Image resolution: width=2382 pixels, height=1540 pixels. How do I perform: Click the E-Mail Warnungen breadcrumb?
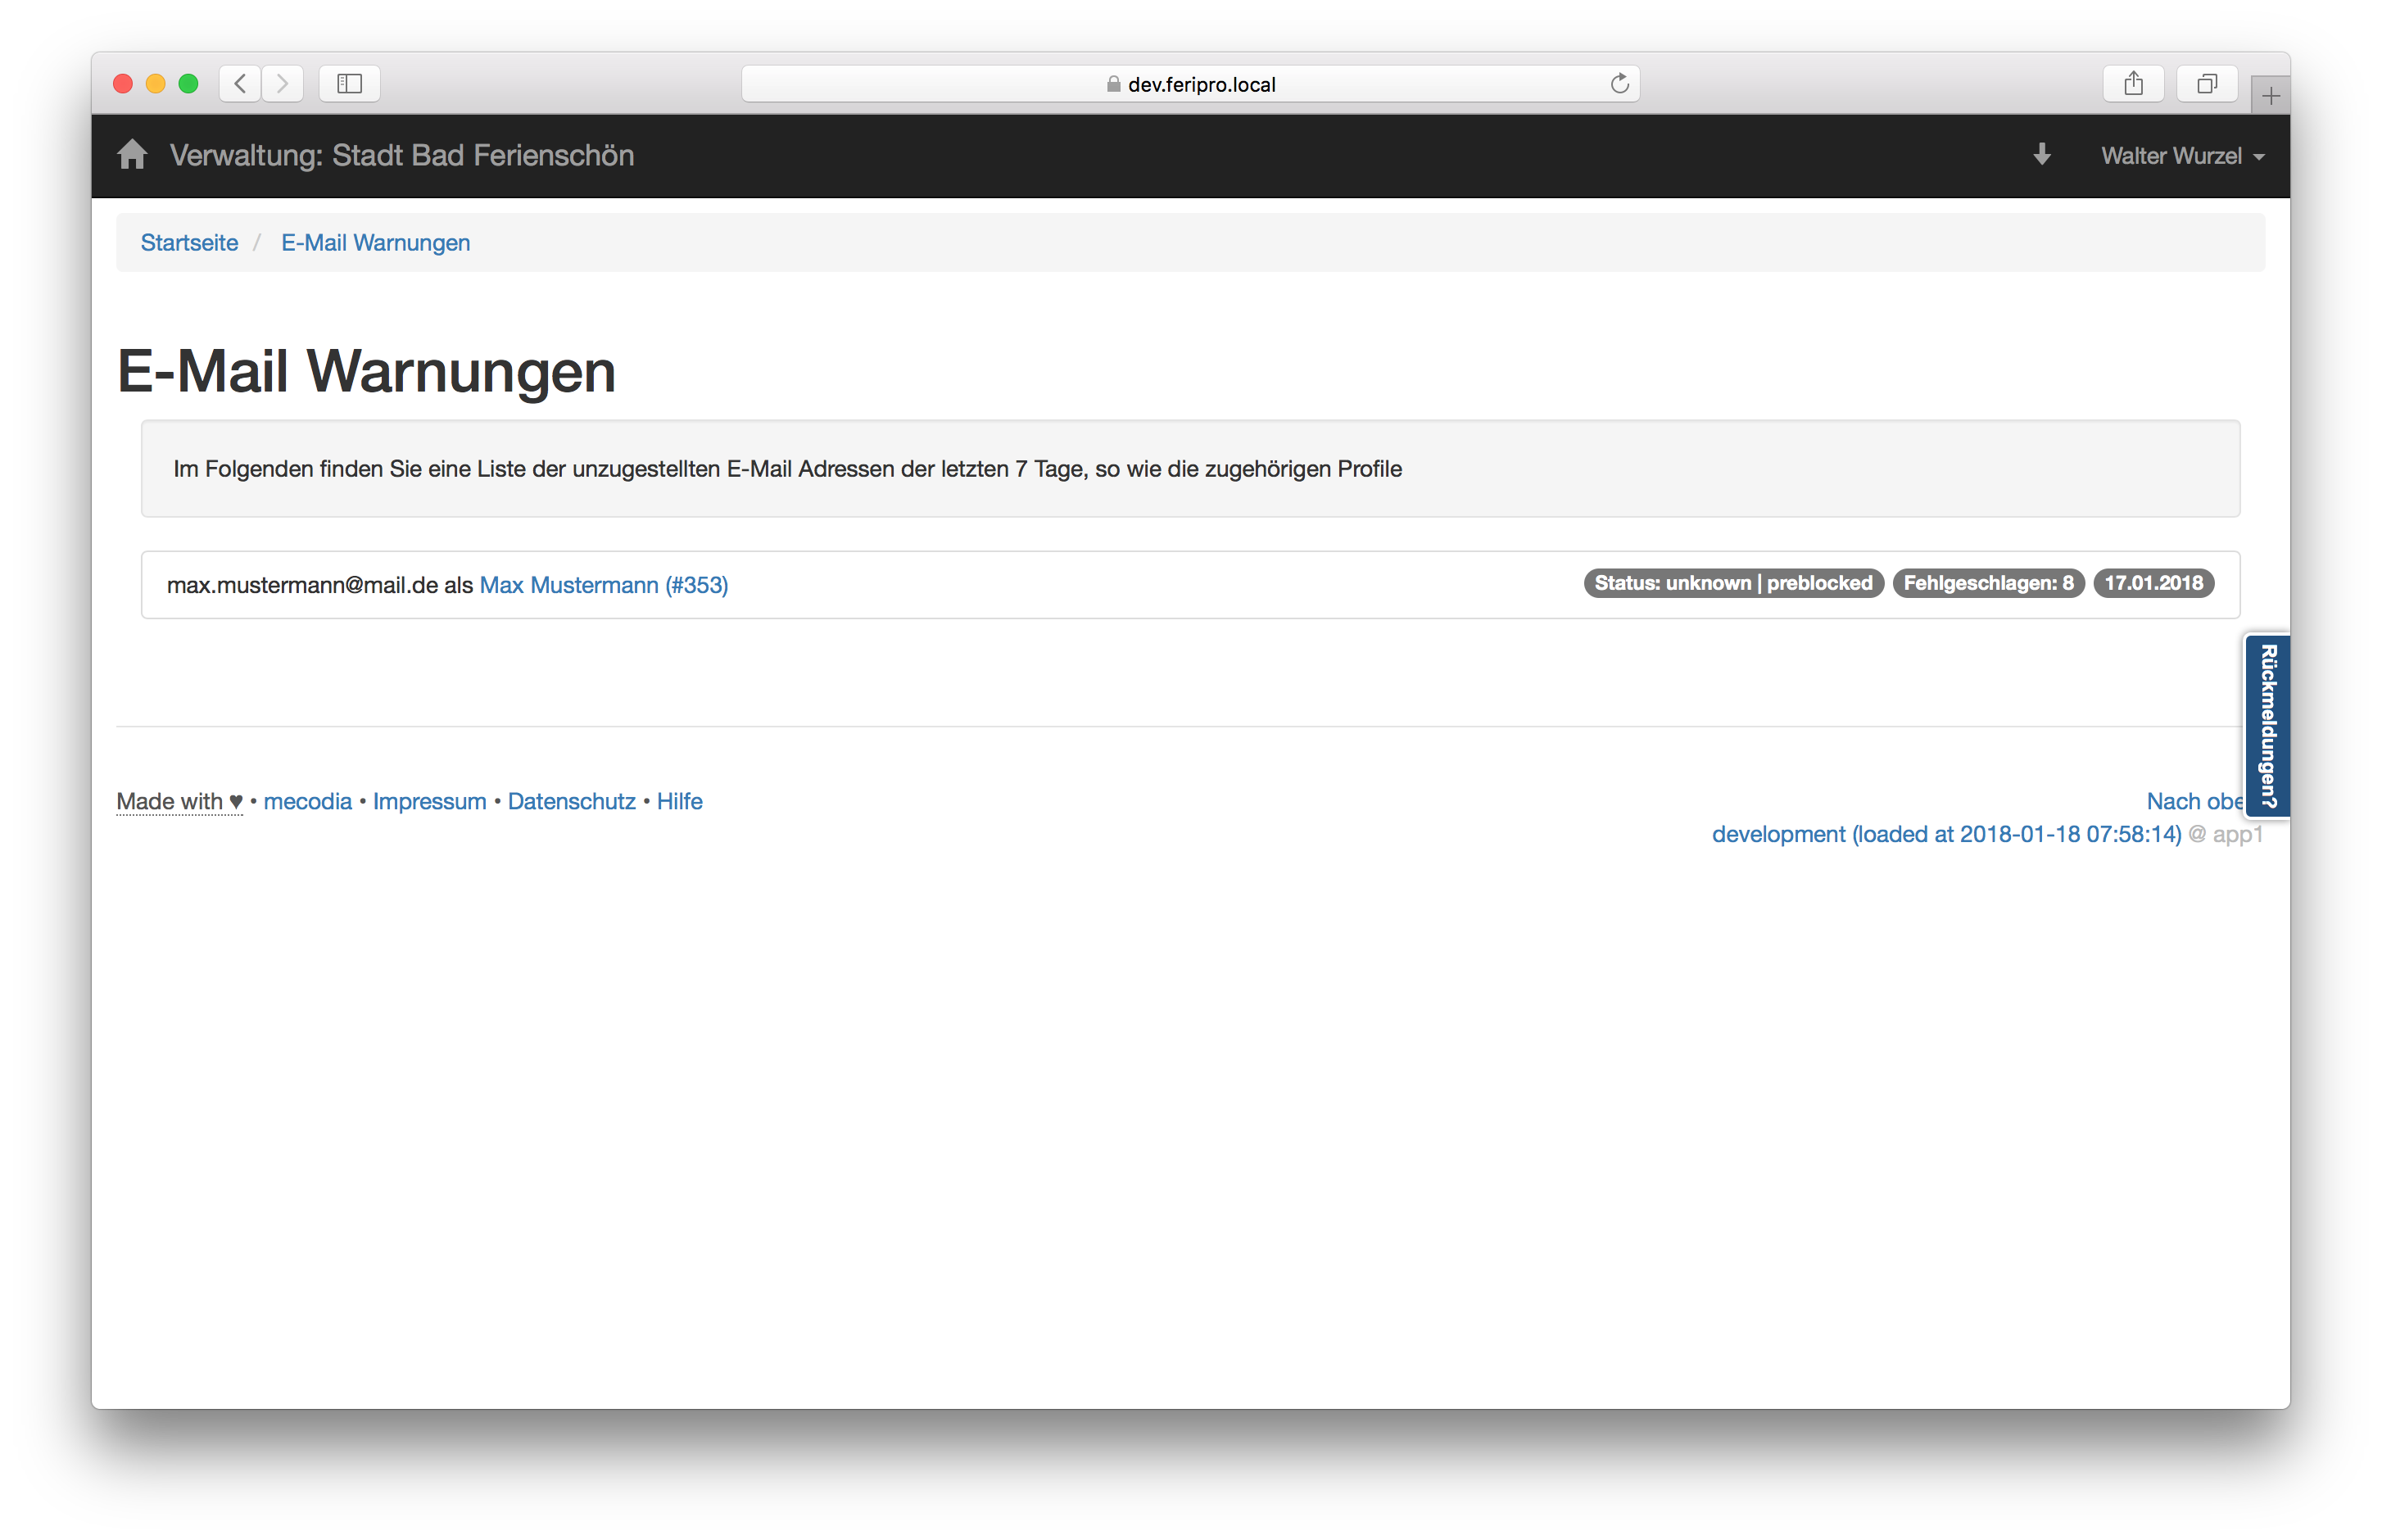point(375,243)
